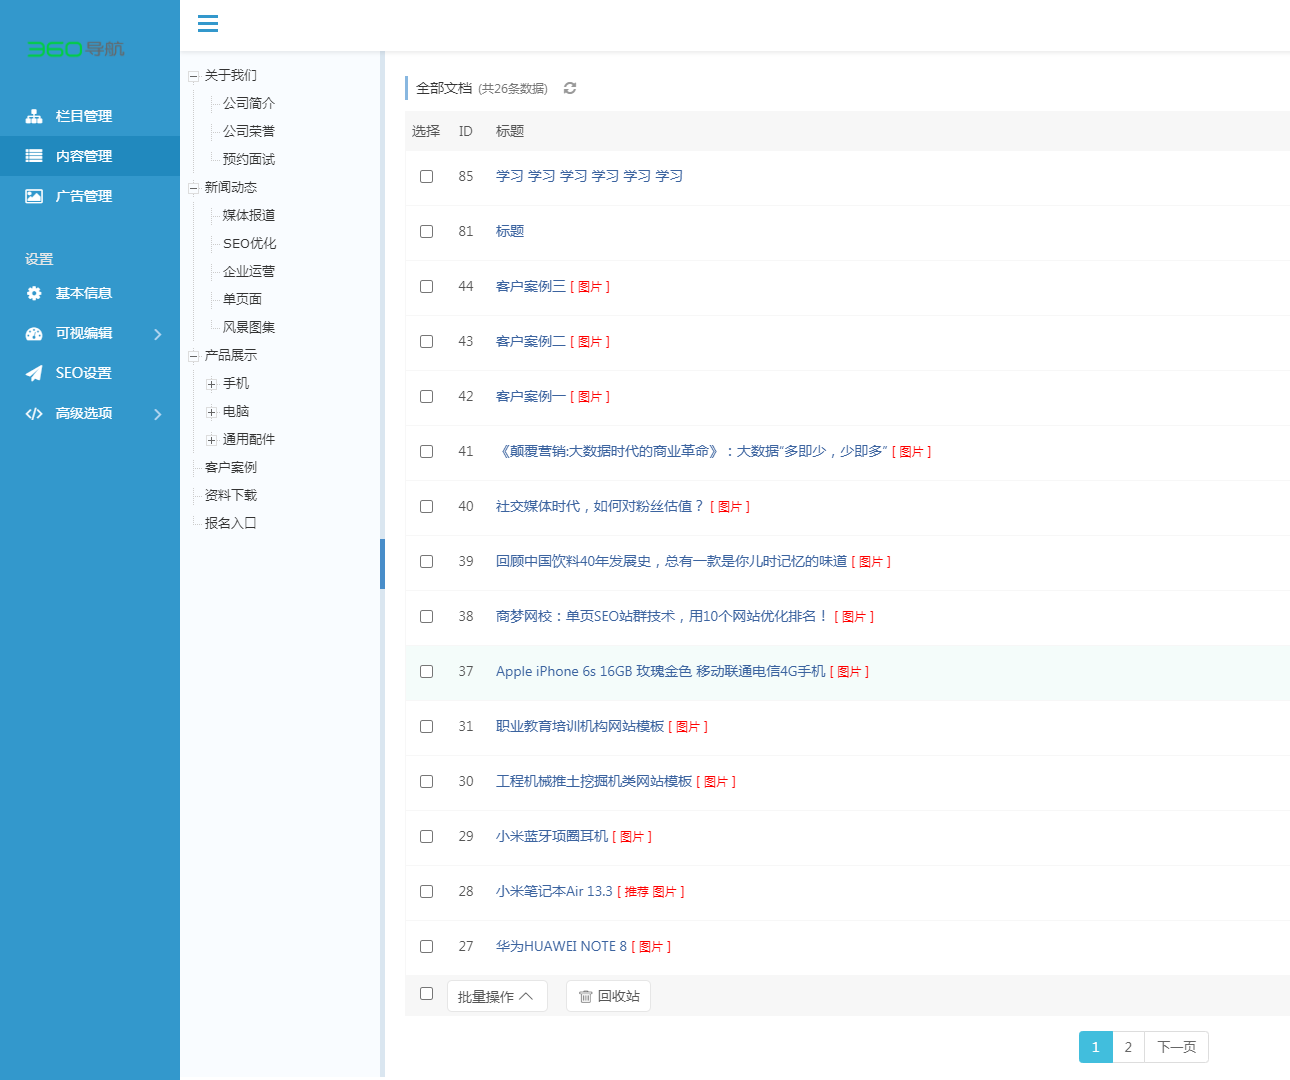The width and height of the screenshot is (1290, 1080).
Task: Open the 华为HUAWEI NOTE 8 document link
Action: [561, 946]
